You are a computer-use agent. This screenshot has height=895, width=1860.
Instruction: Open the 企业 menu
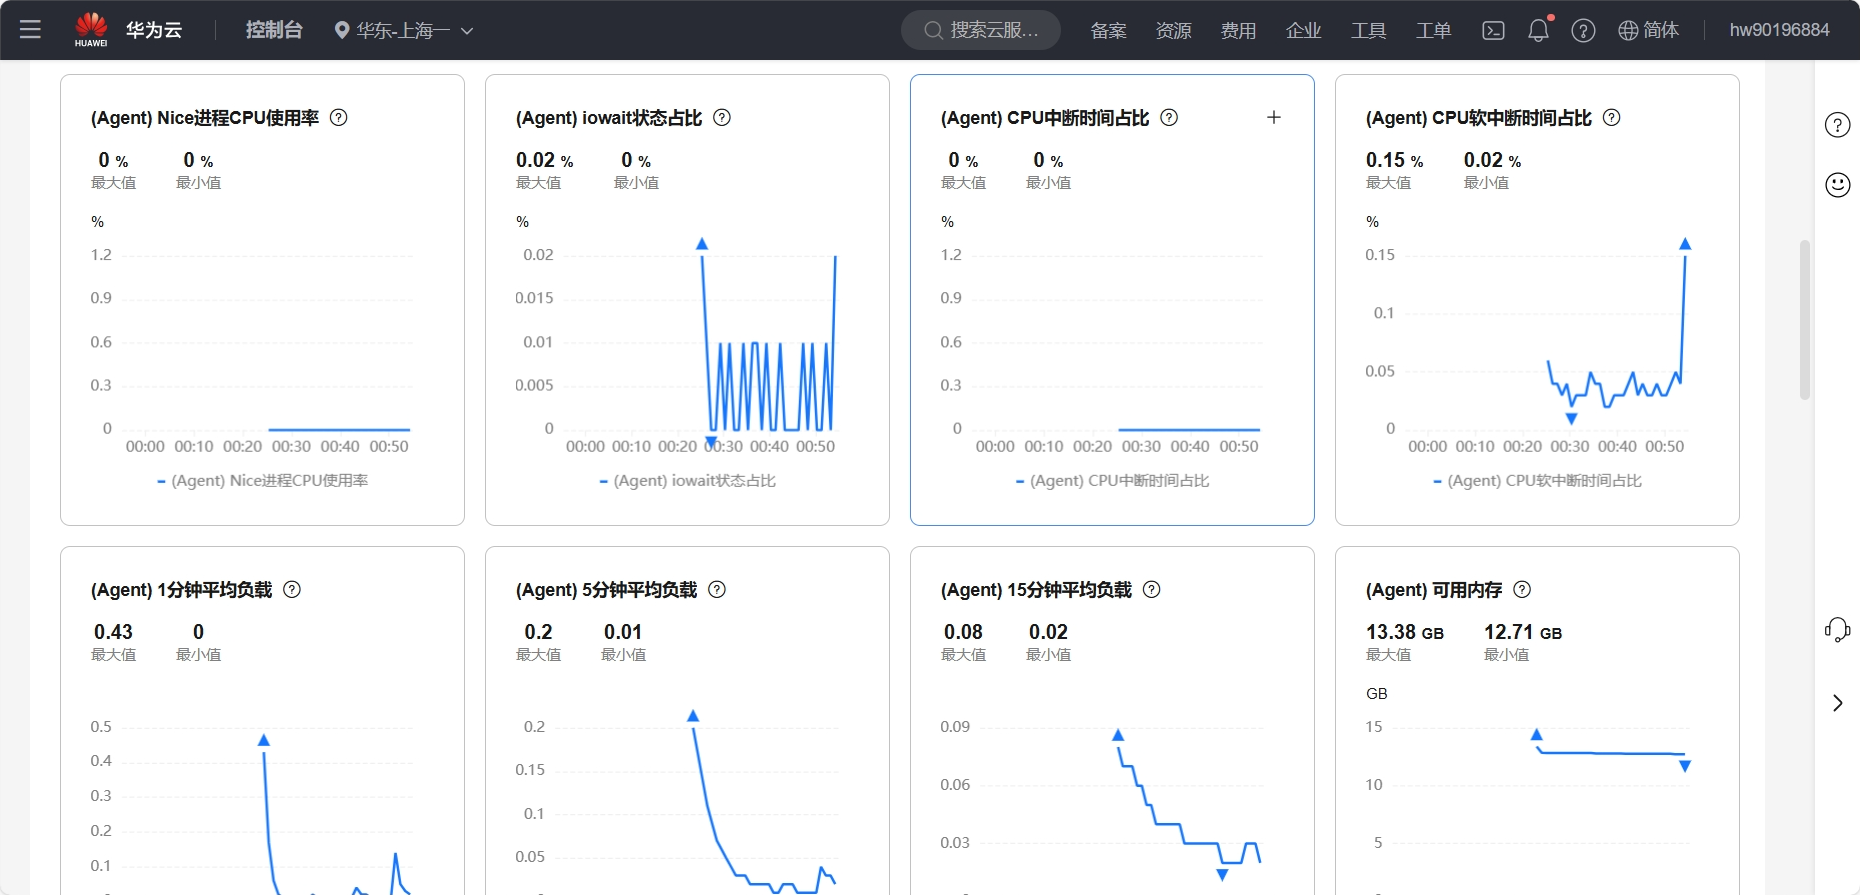tap(1303, 31)
